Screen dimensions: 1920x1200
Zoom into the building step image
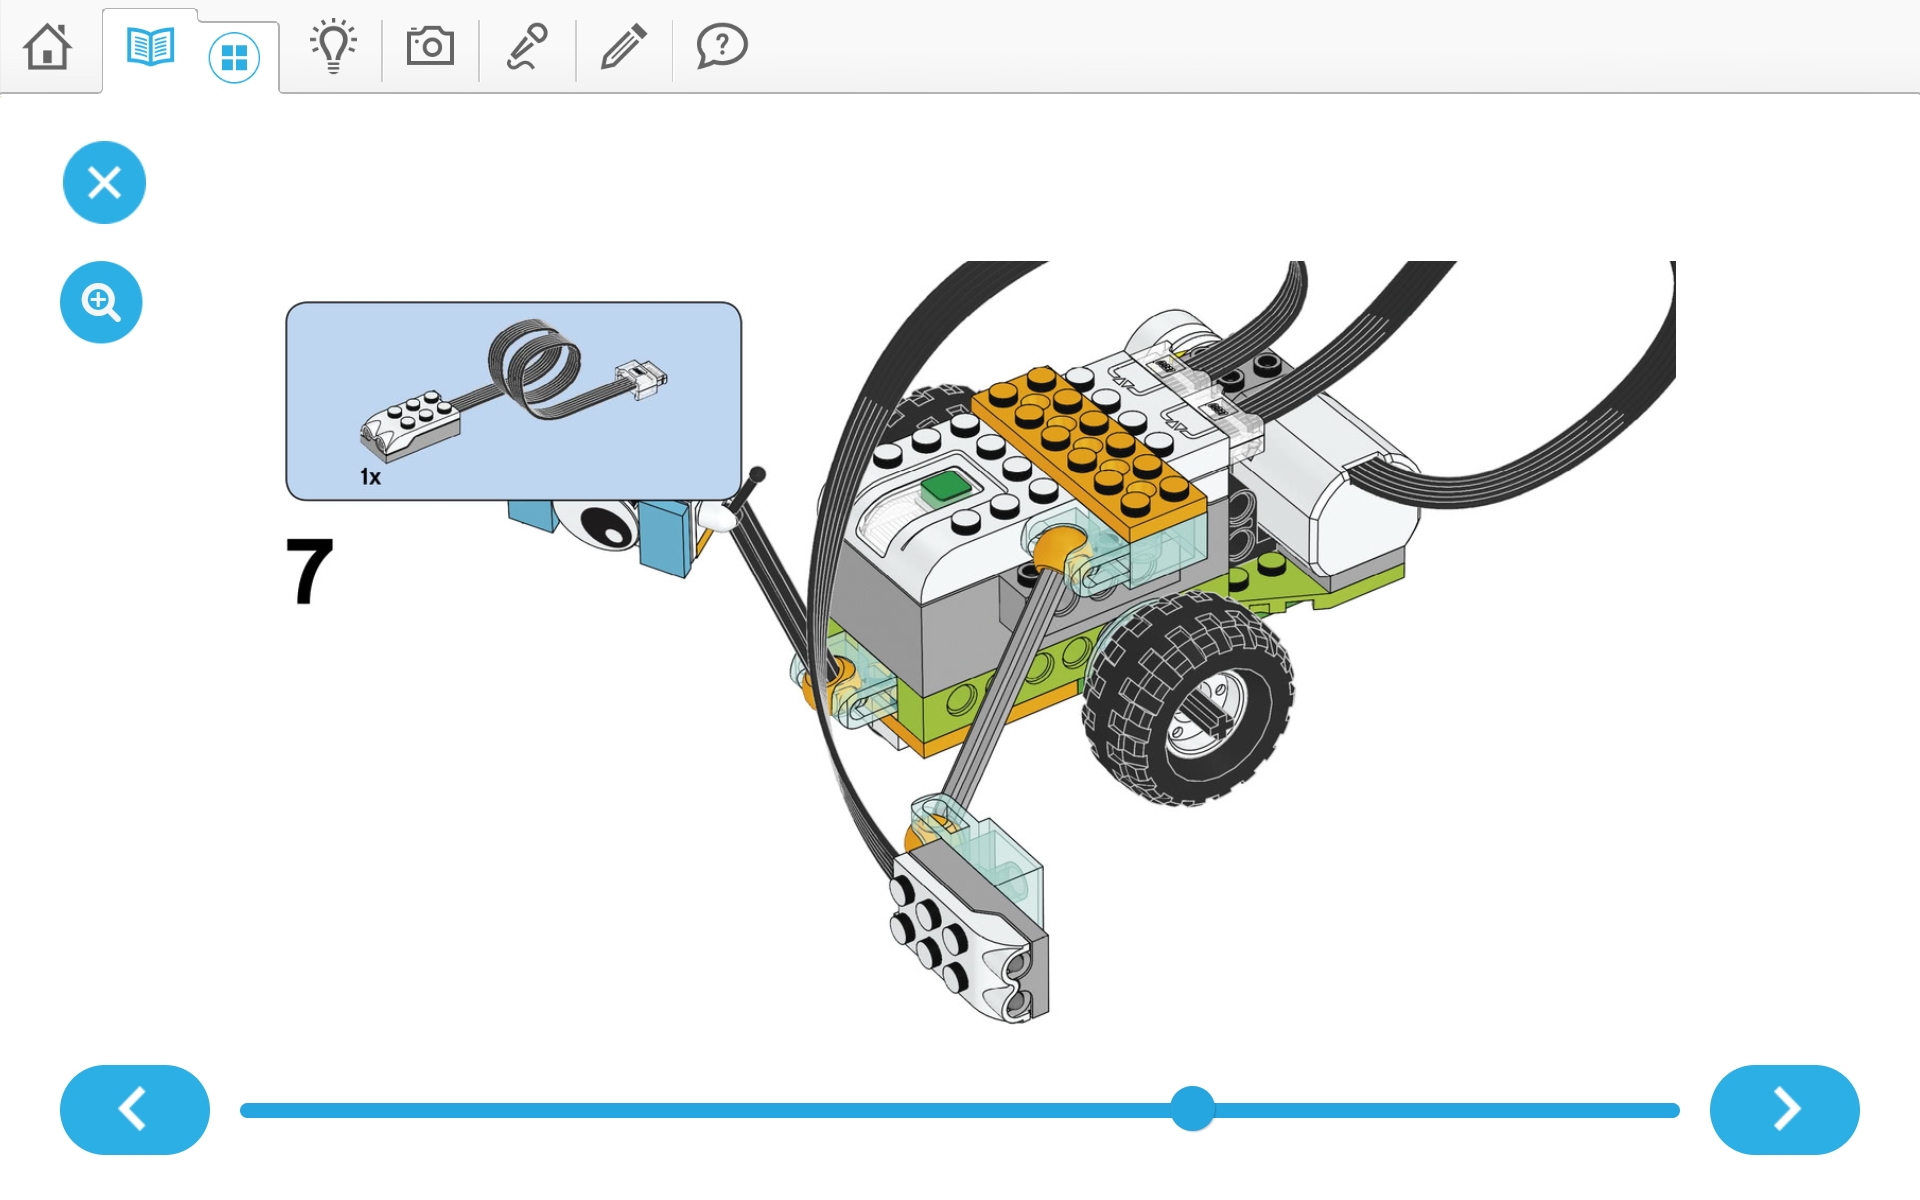[x=101, y=302]
